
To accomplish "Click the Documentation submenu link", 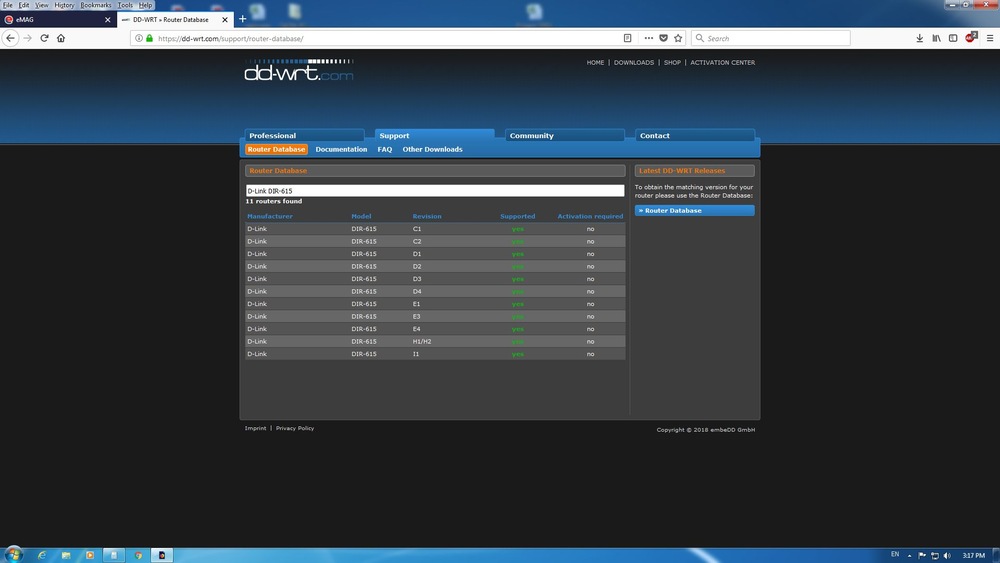I will tap(341, 149).
